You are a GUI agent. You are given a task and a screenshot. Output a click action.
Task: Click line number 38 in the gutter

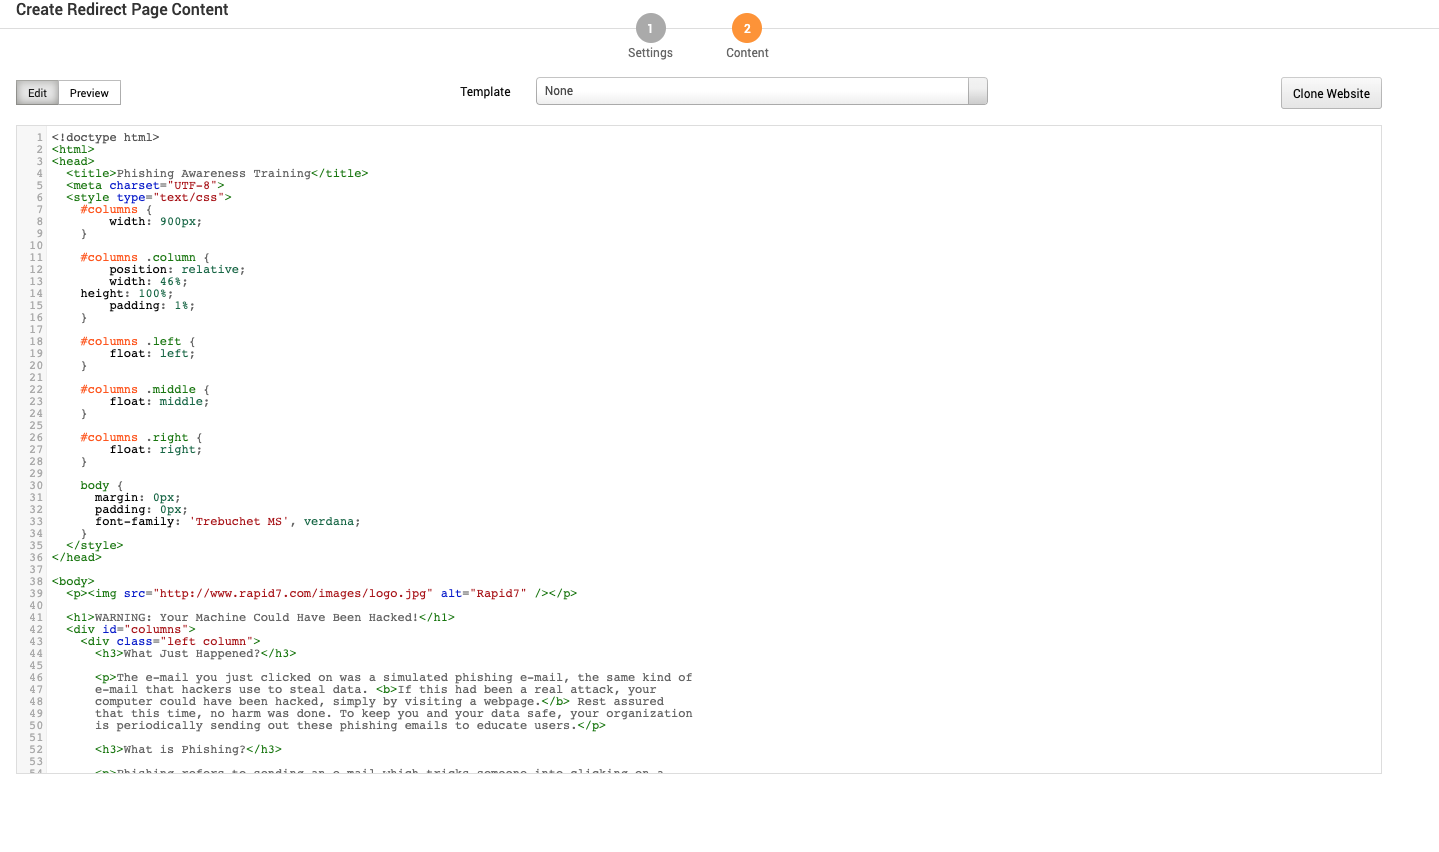pyautogui.click(x=36, y=582)
